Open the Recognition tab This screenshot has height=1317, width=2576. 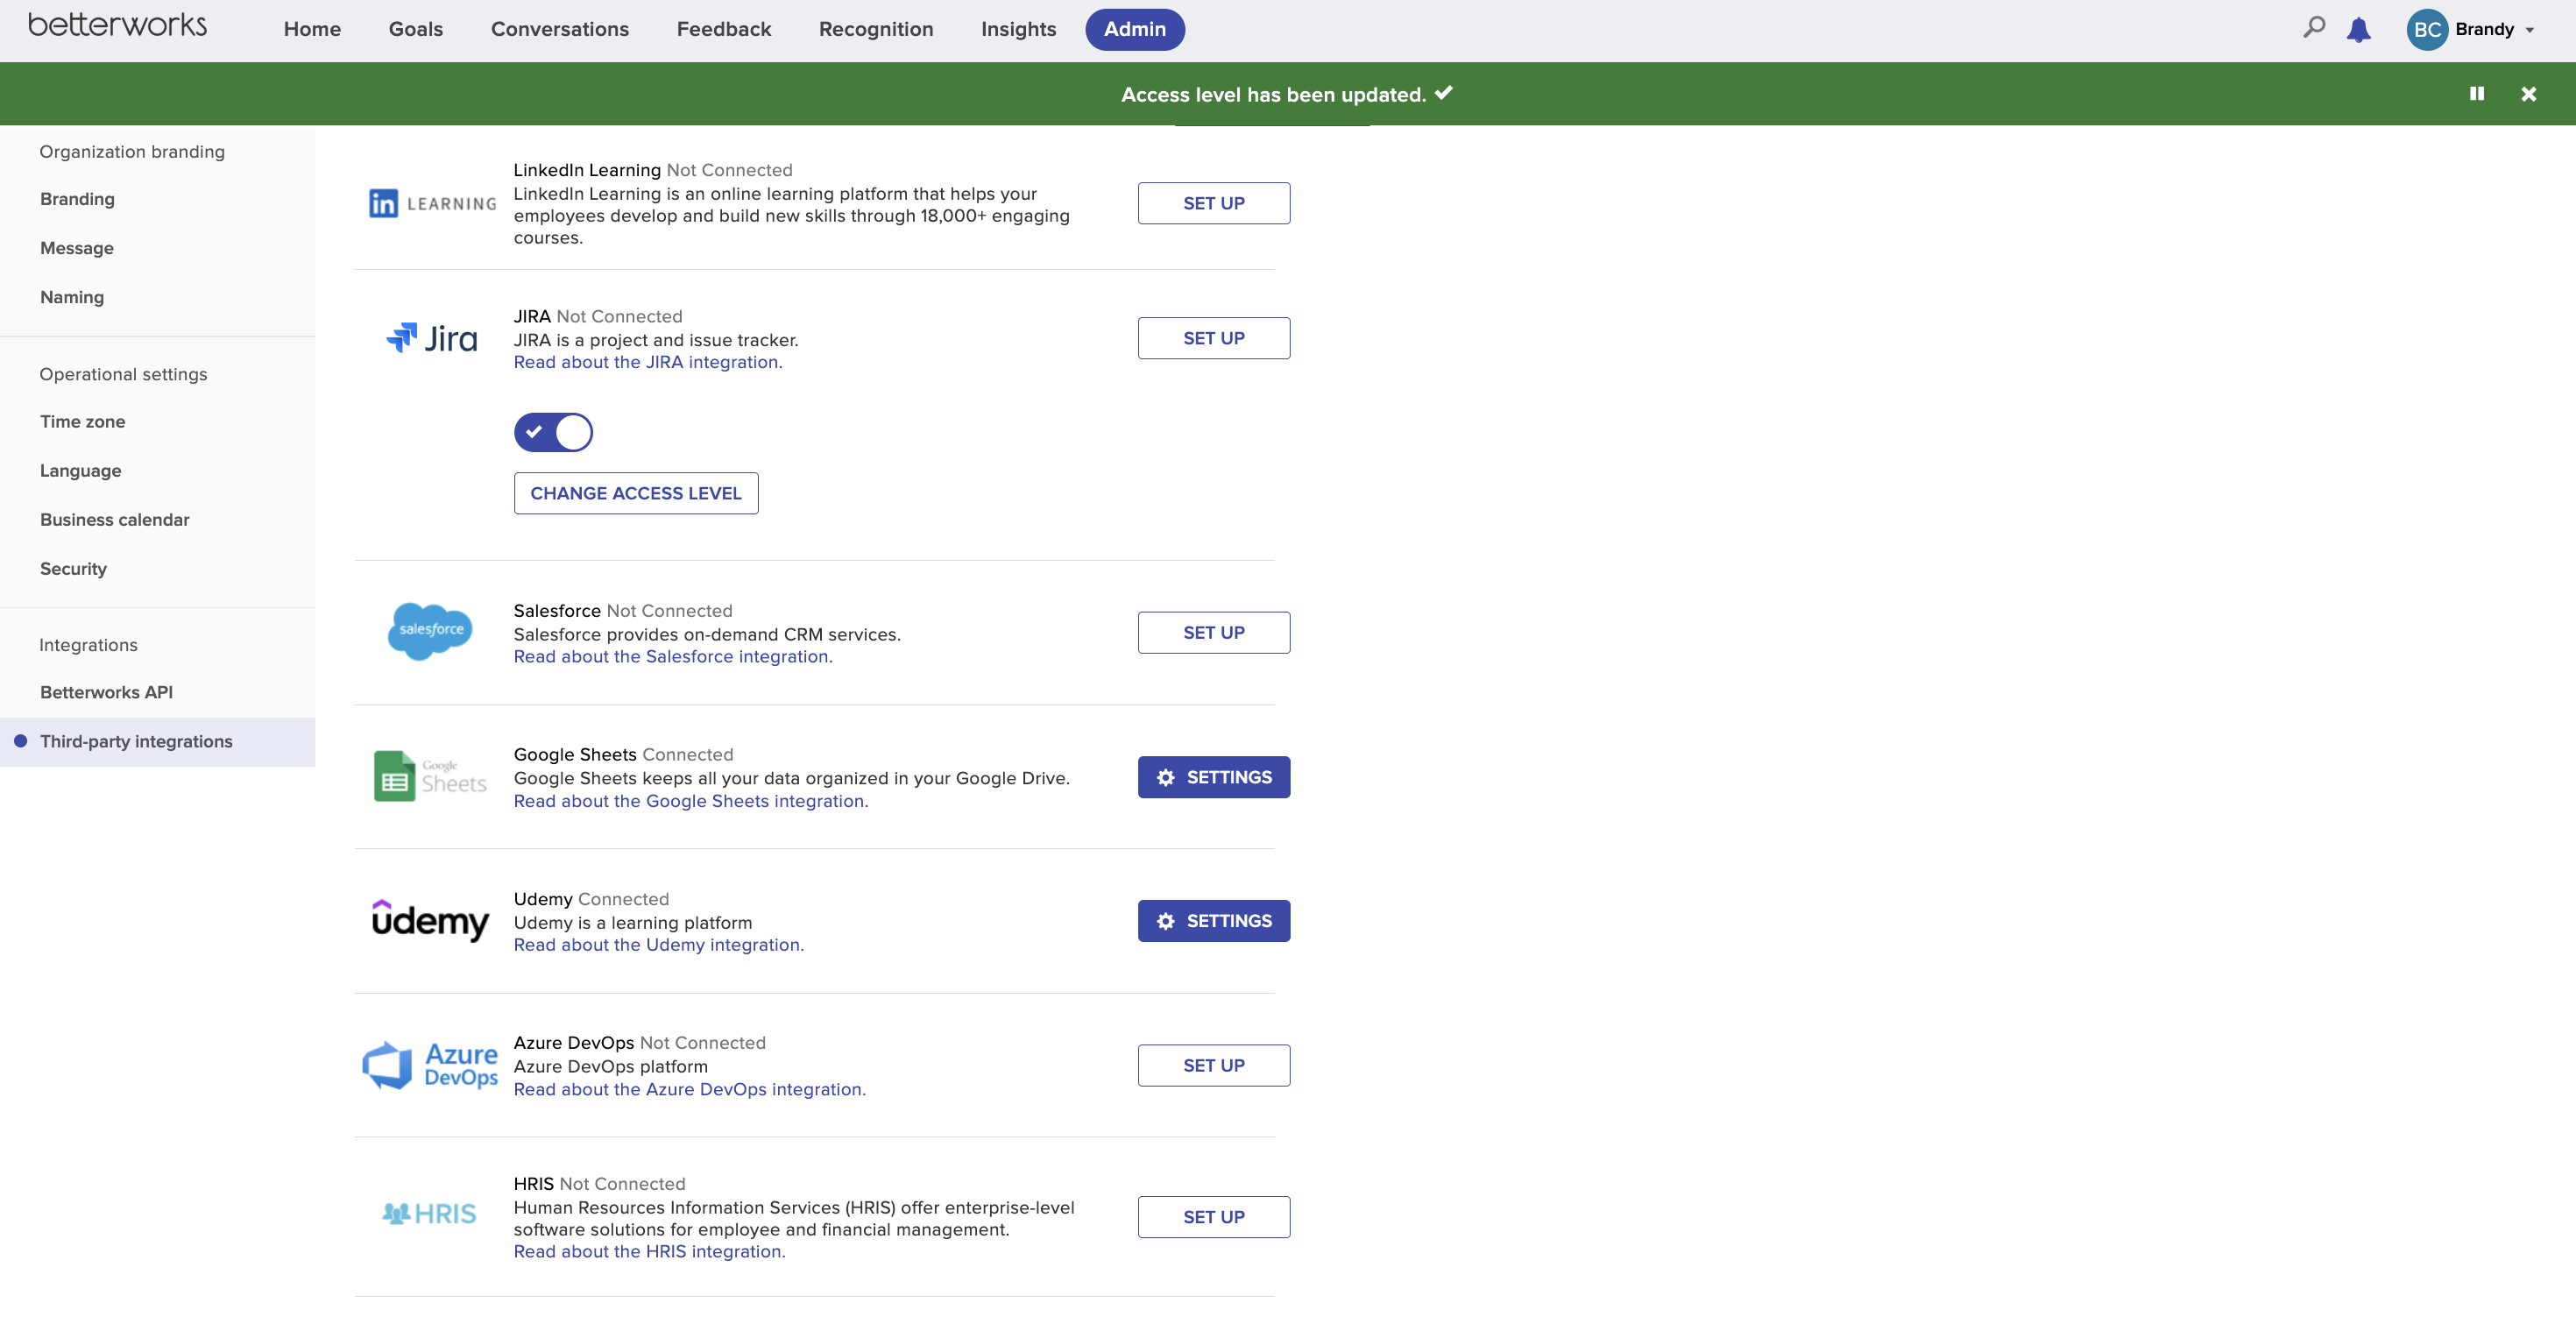coord(876,29)
